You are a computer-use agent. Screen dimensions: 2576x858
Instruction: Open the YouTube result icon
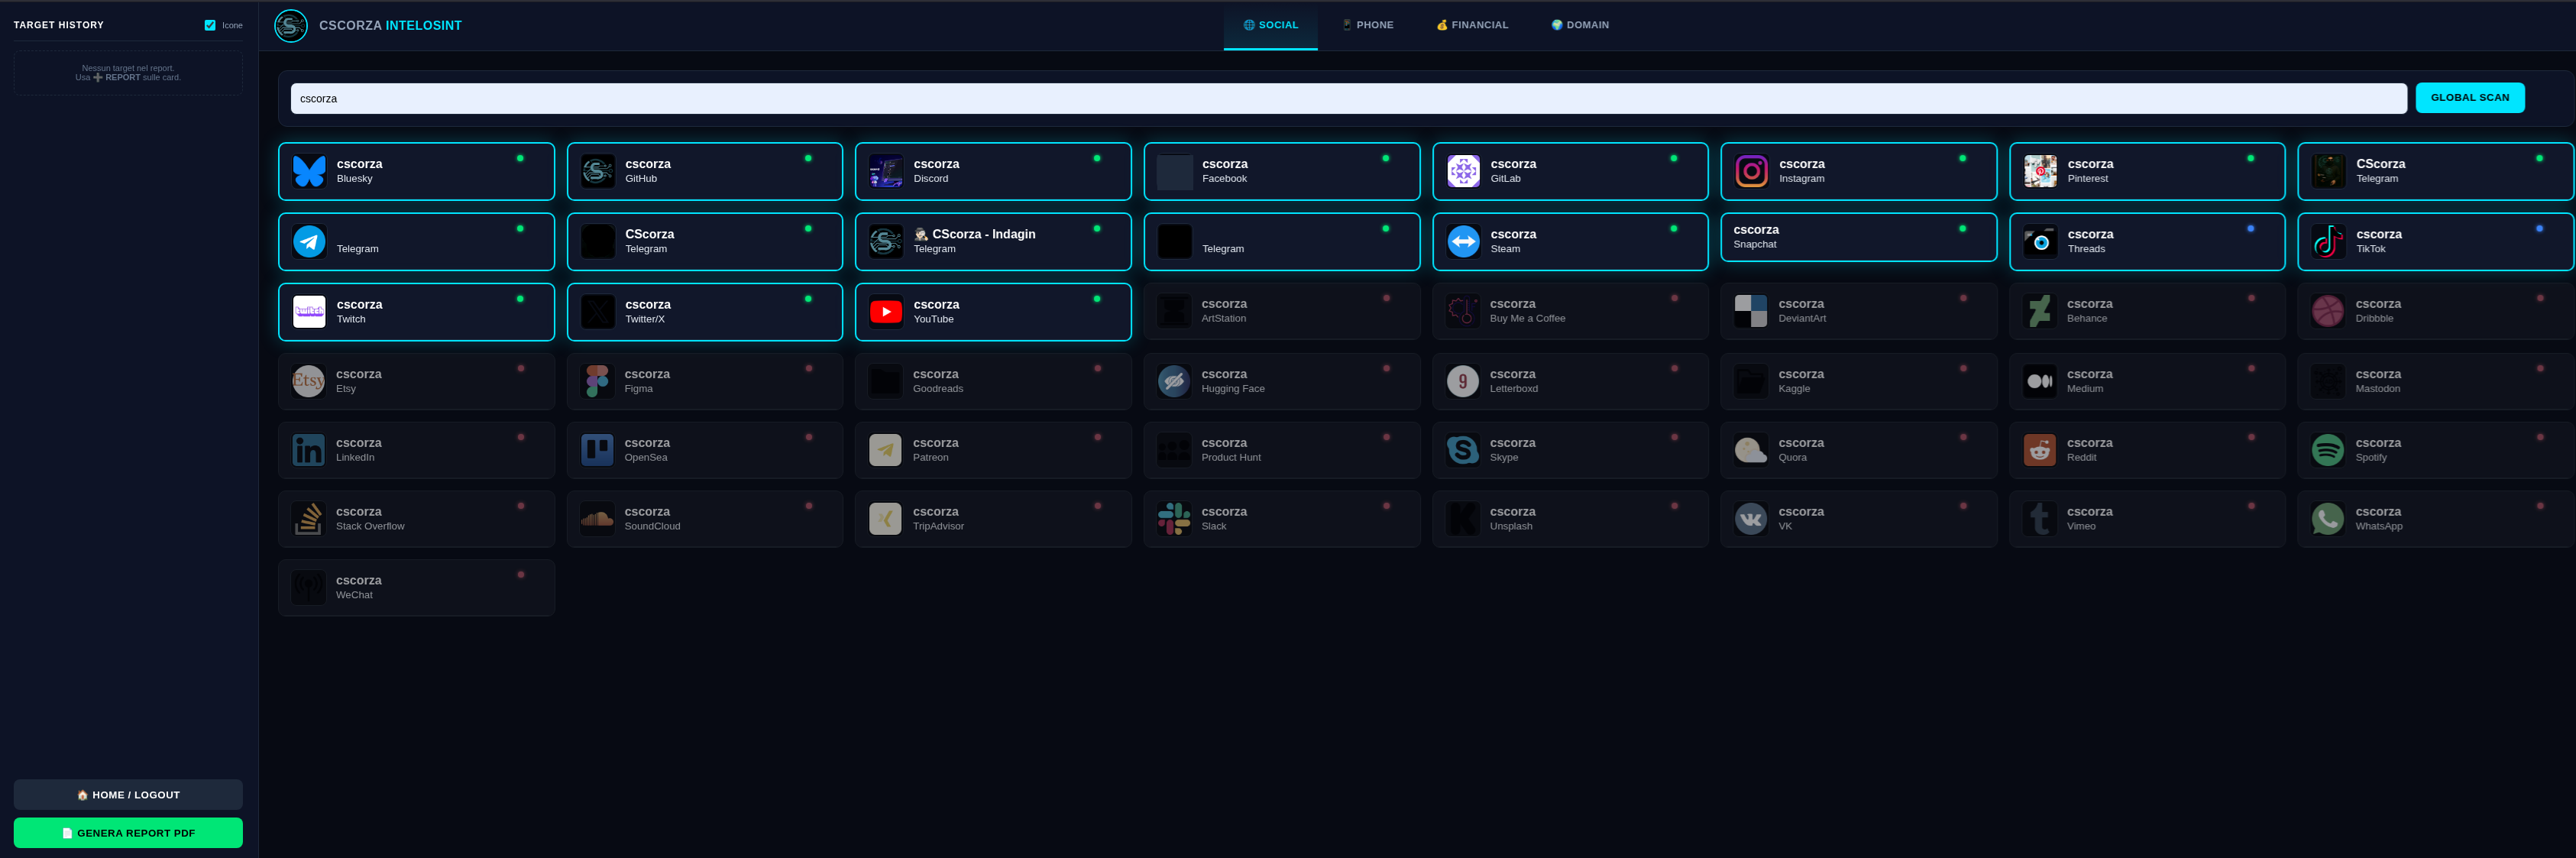[x=885, y=312]
